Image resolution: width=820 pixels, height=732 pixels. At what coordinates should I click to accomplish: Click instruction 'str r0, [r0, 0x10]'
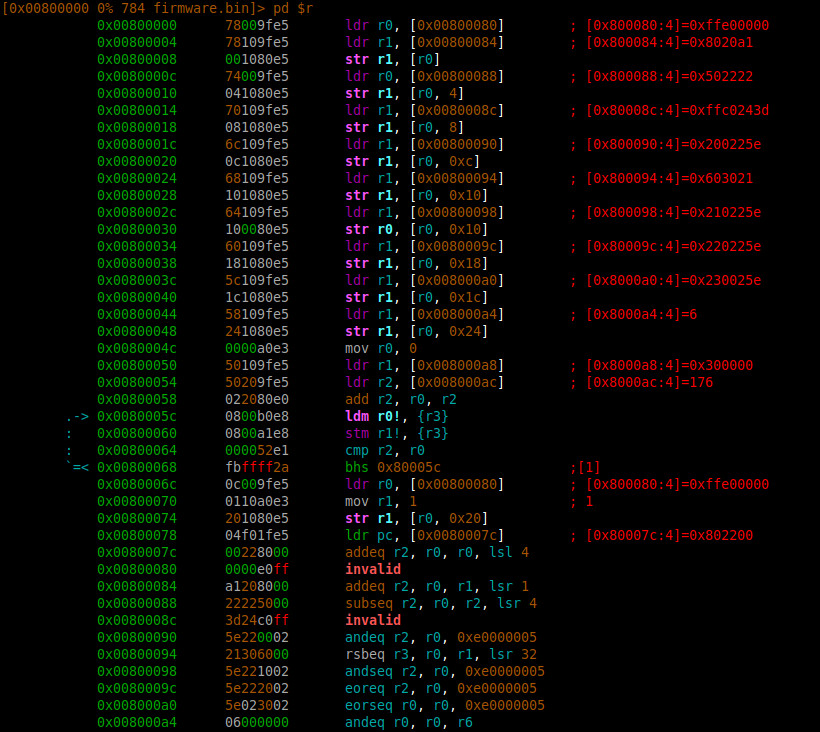pyautogui.click(x=416, y=230)
